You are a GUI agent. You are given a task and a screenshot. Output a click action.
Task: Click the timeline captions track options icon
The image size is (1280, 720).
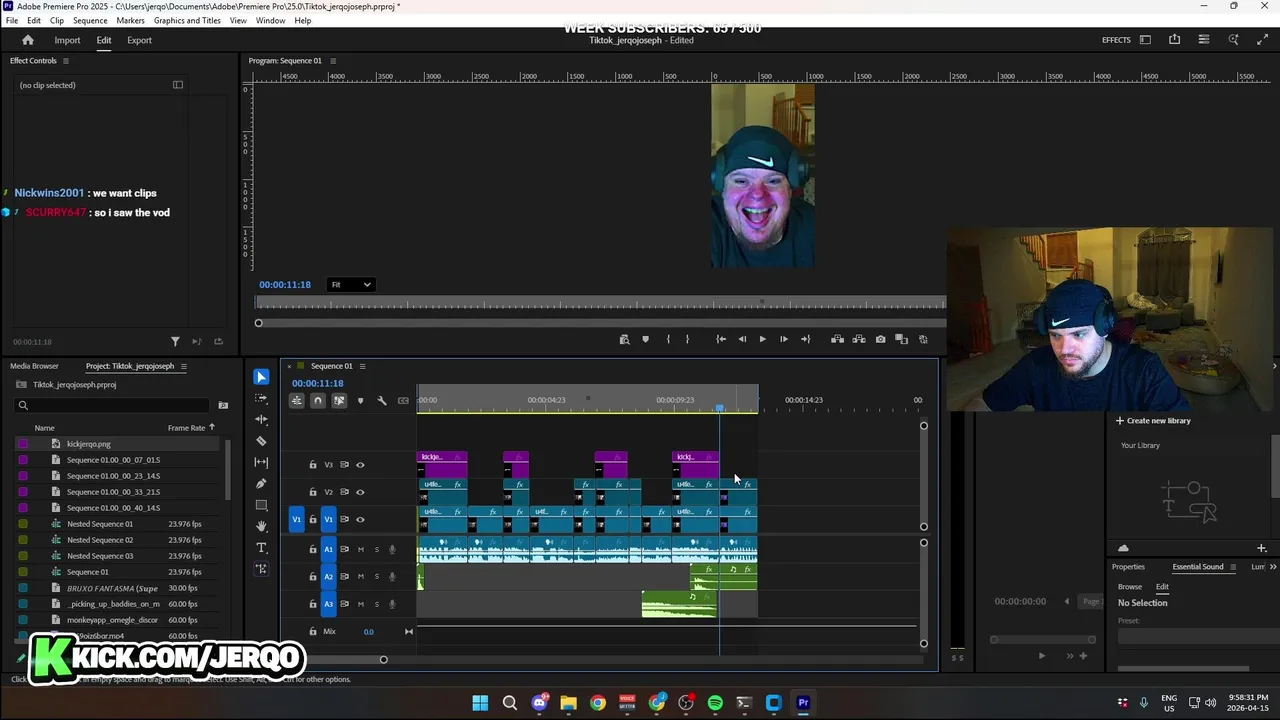click(x=403, y=401)
